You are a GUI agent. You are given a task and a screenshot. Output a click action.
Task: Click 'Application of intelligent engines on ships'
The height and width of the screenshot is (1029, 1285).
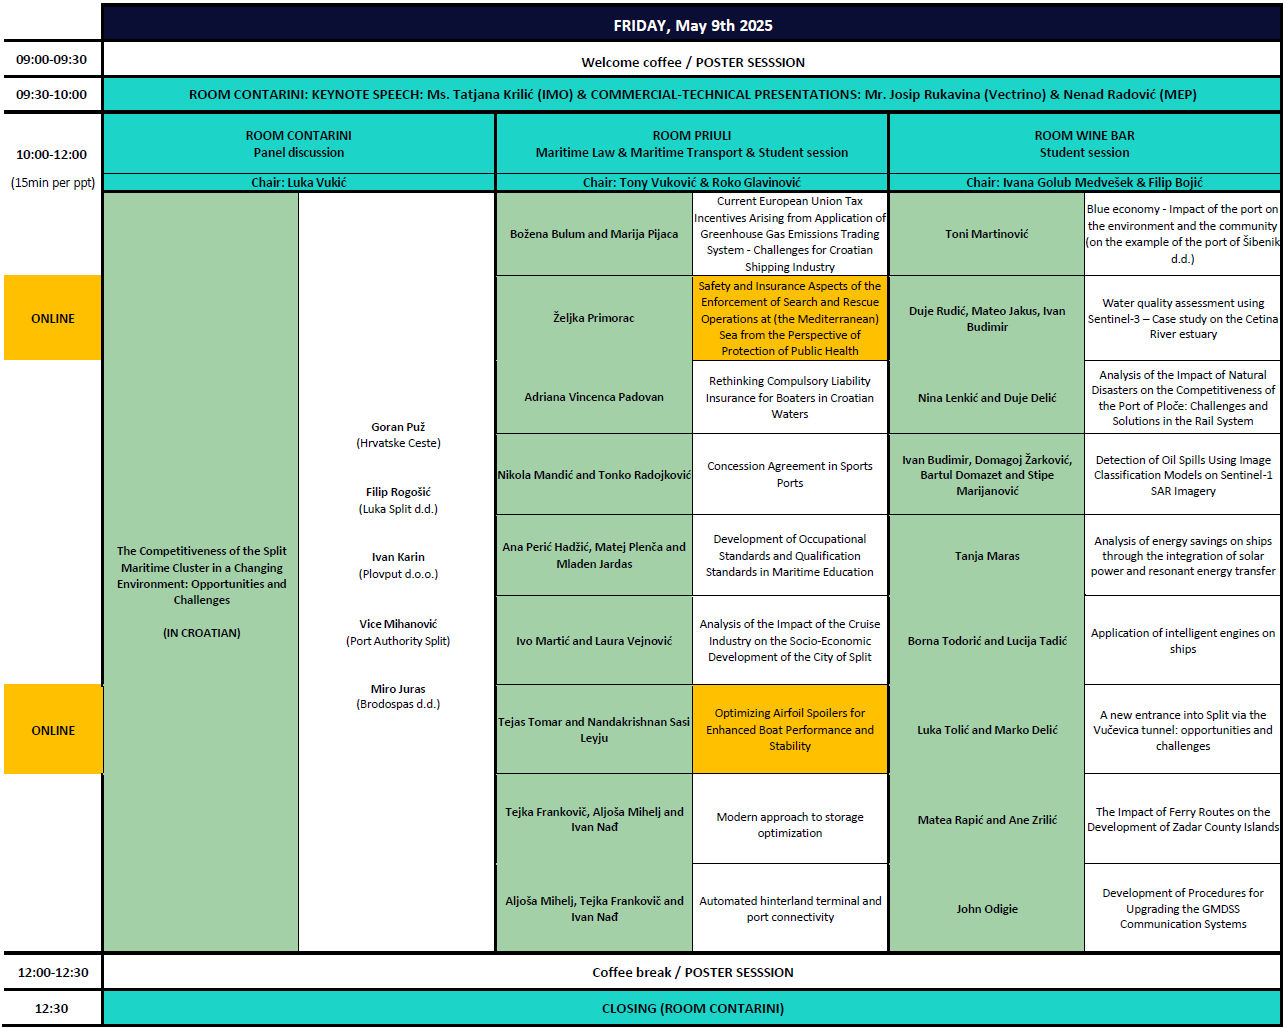(x=1183, y=641)
